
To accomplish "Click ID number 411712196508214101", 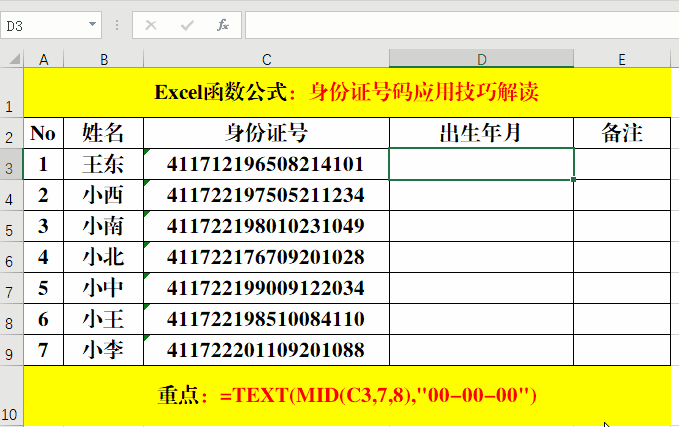I will (266, 164).
